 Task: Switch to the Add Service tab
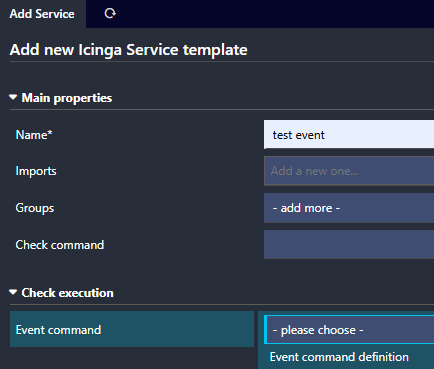tap(42, 14)
